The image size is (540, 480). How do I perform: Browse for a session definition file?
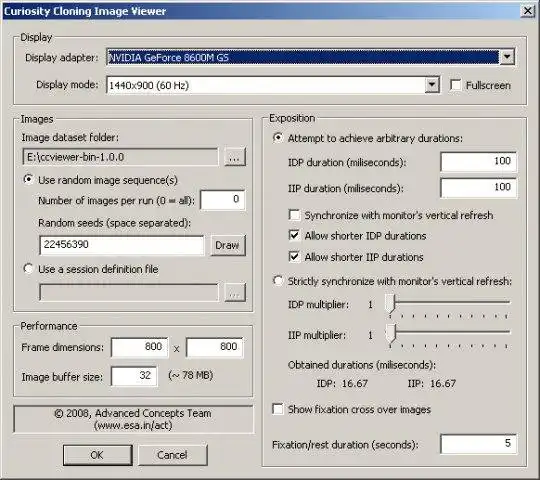click(235, 292)
